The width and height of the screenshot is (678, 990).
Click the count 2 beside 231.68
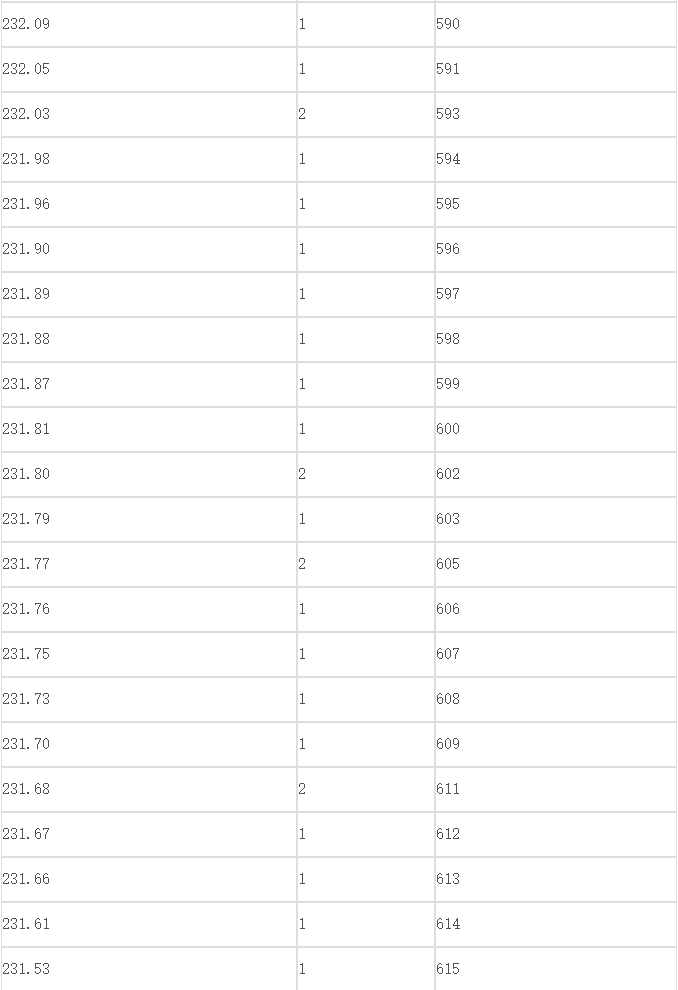(x=366, y=789)
